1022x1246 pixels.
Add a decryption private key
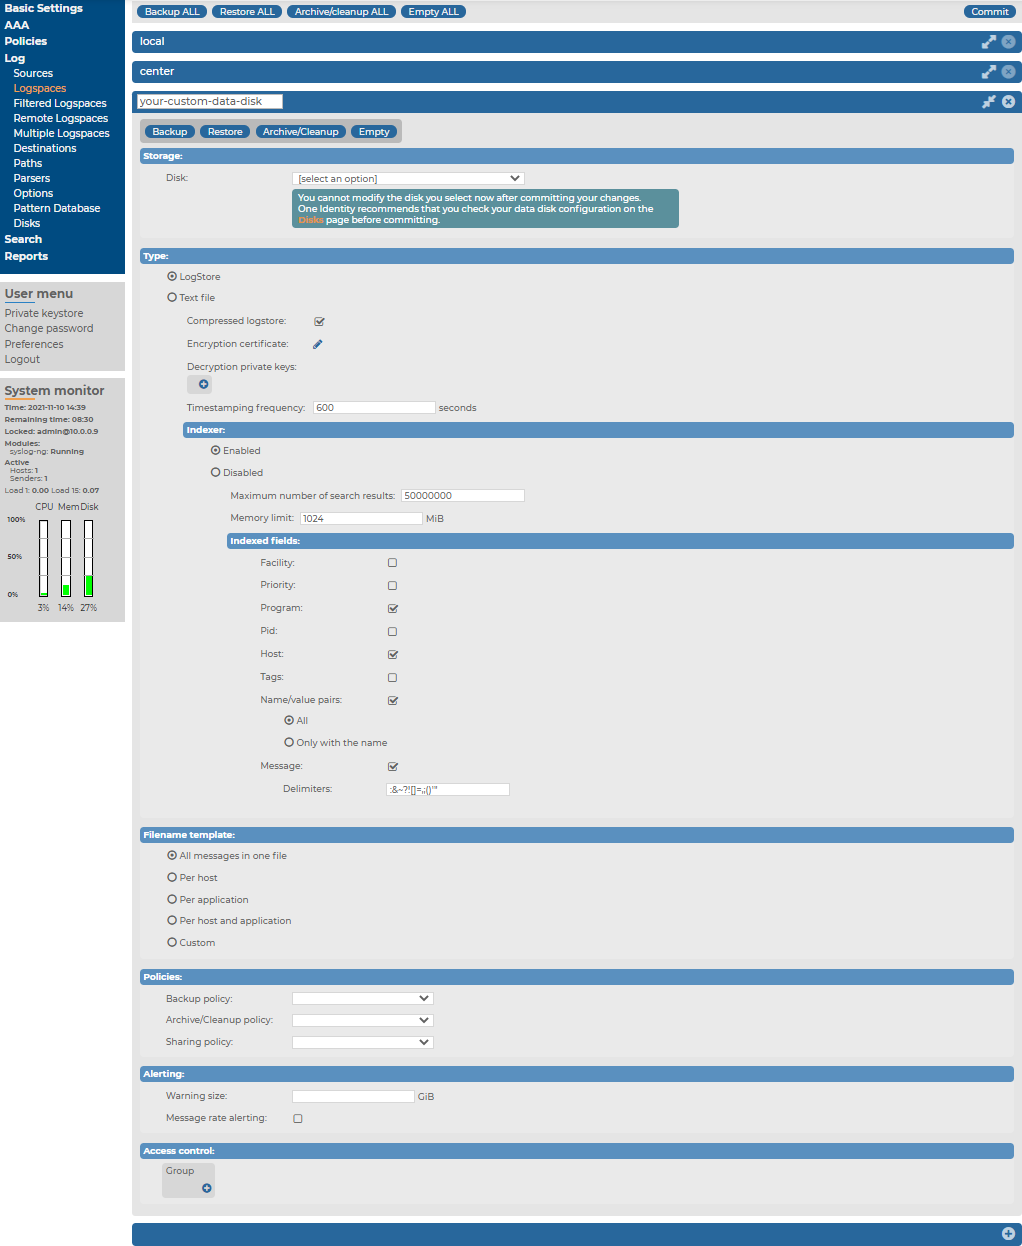[203, 384]
